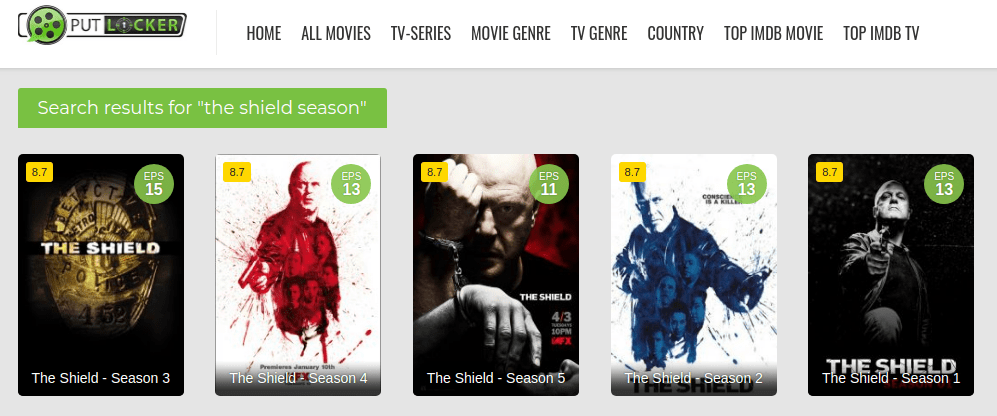
Task: Click the EPS 13 badge on Season 2
Action: click(746, 184)
